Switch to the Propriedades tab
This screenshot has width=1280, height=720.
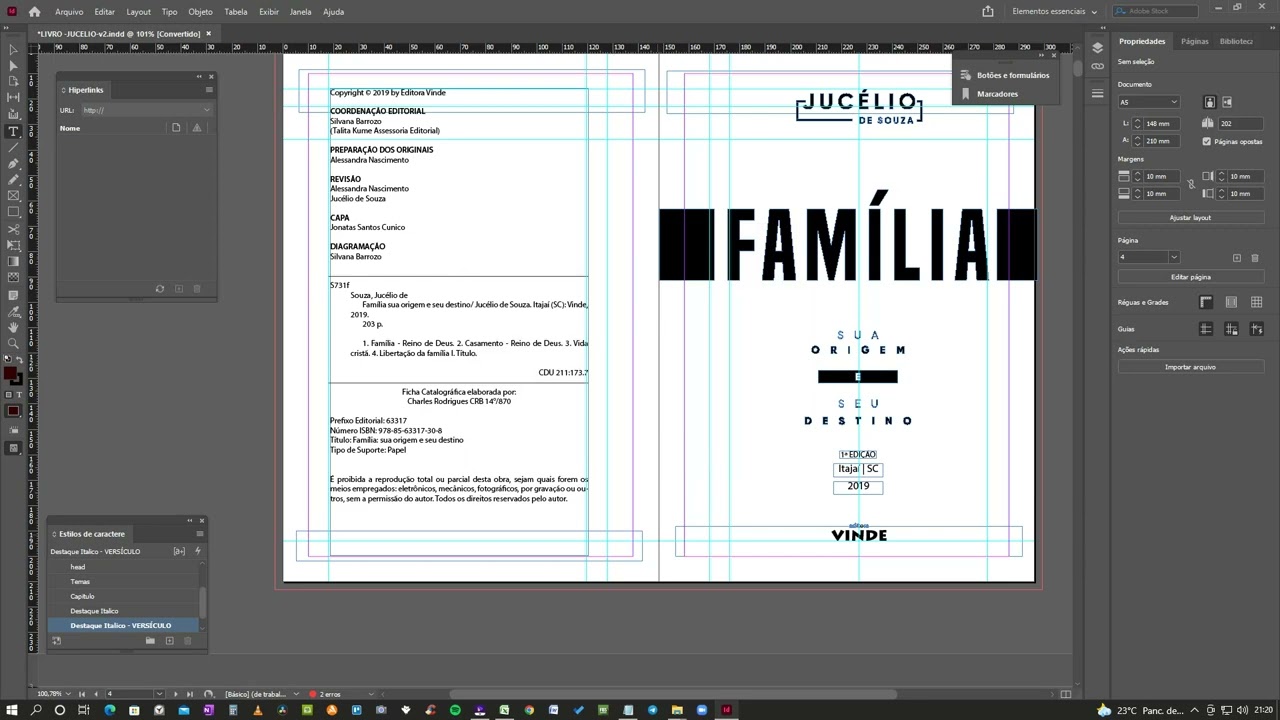1142,41
